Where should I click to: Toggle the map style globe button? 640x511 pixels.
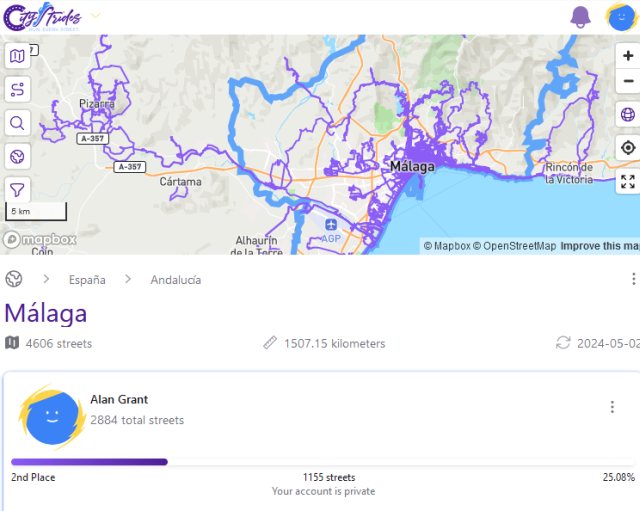point(628,114)
